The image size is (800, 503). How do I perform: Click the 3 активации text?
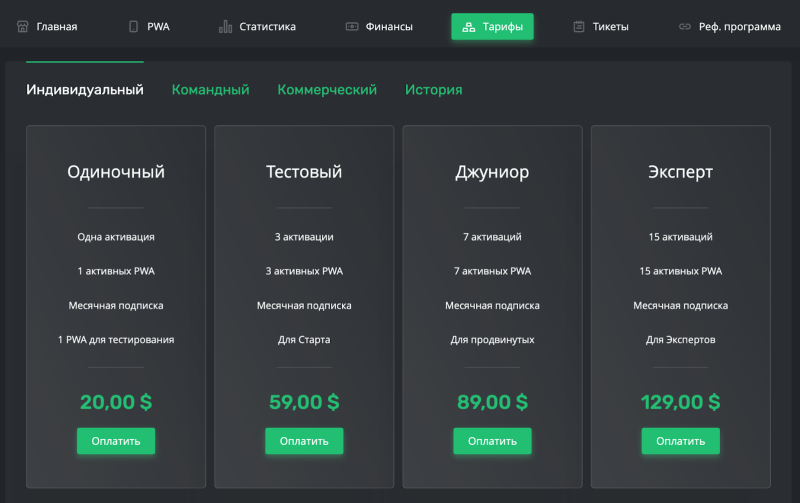(304, 237)
